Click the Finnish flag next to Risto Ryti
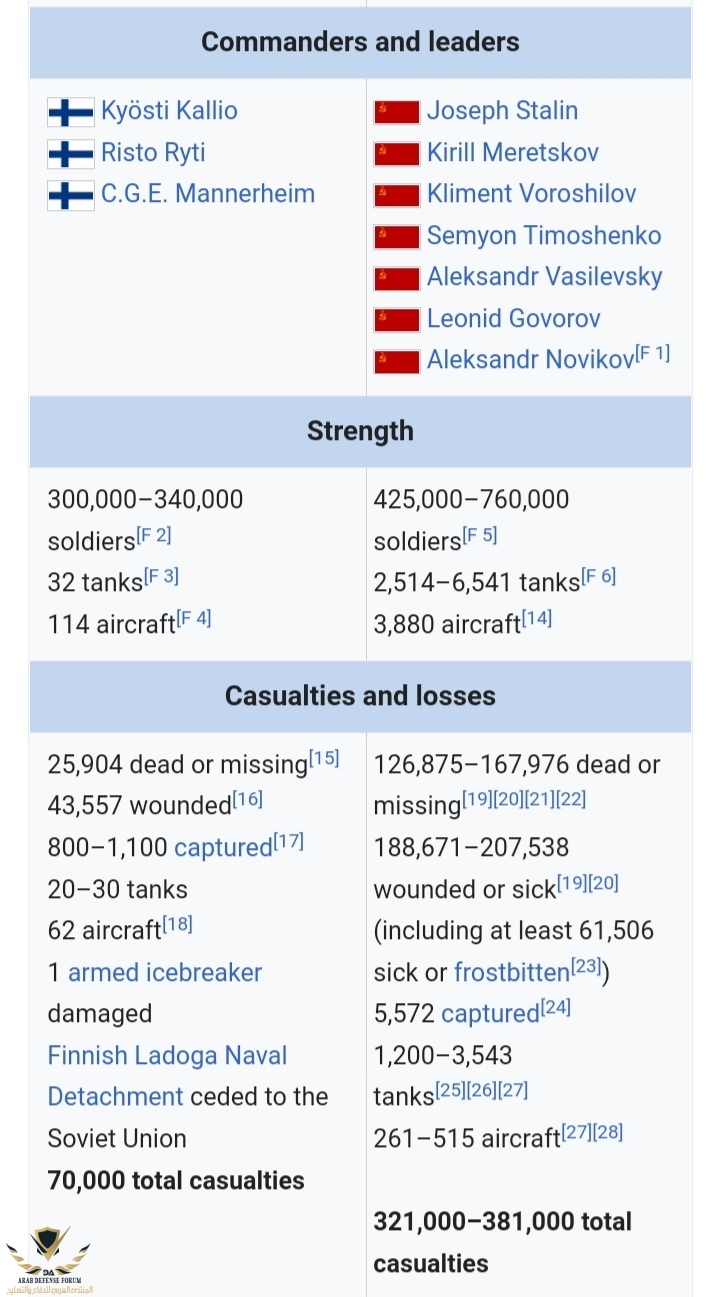The width and height of the screenshot is (720, 1297). tap(71, 154)
